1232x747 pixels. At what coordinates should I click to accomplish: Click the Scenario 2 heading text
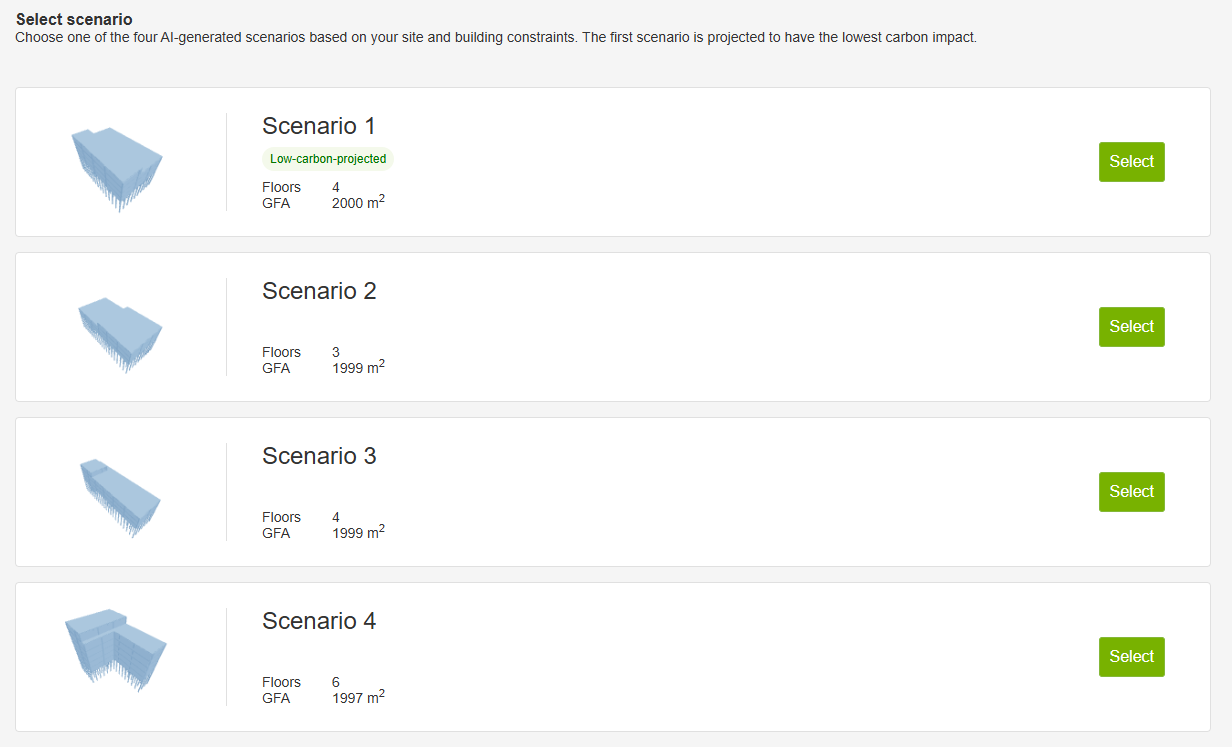coord(319,291)
